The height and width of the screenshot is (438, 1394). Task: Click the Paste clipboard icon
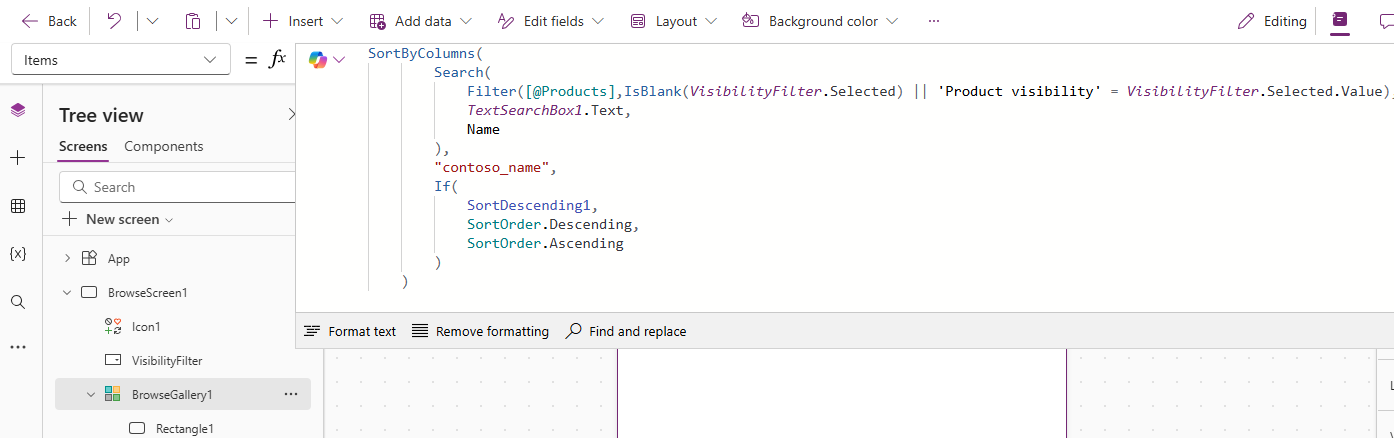[x=193, y=21]
